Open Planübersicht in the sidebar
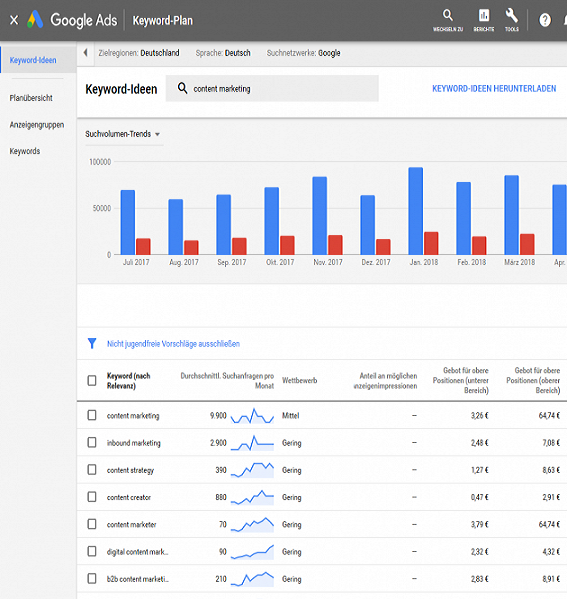 coord(31,98)
